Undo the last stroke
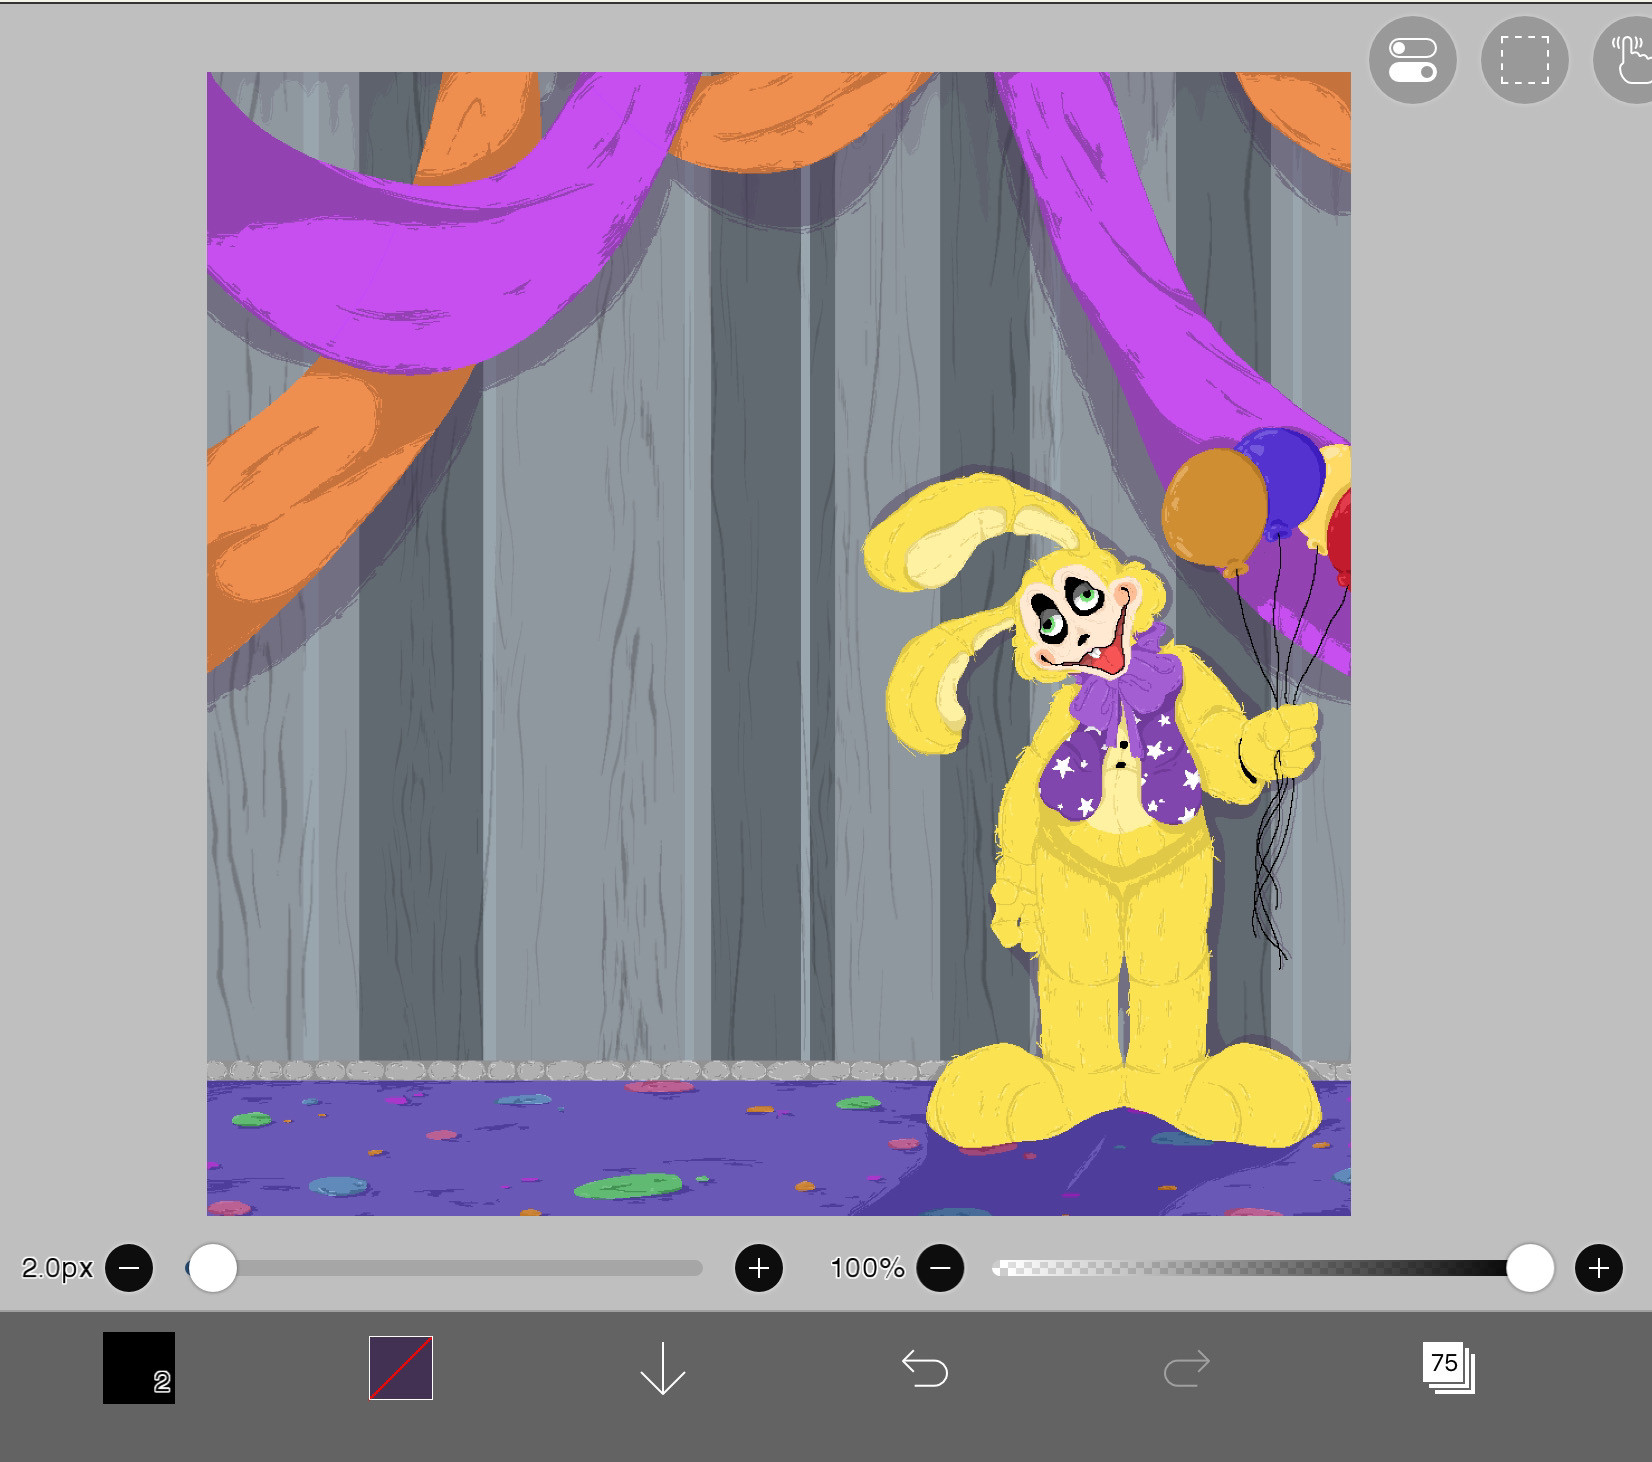The height and width of the screenshot is (1462, 1652). pyautogui.click(x=925, y=1368)
